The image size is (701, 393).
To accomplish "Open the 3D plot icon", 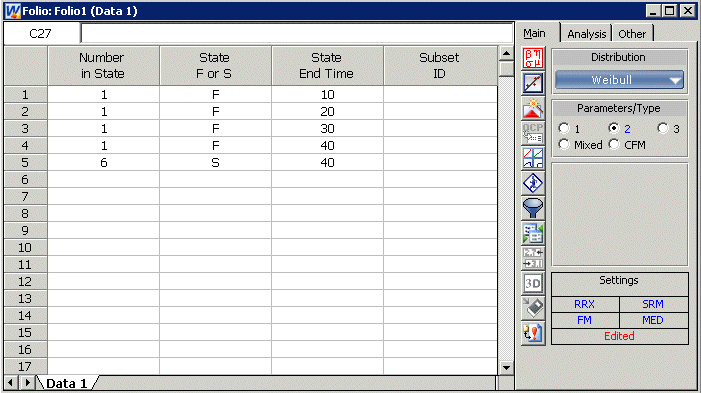I will pyautogui.click(x=533, y=283).
